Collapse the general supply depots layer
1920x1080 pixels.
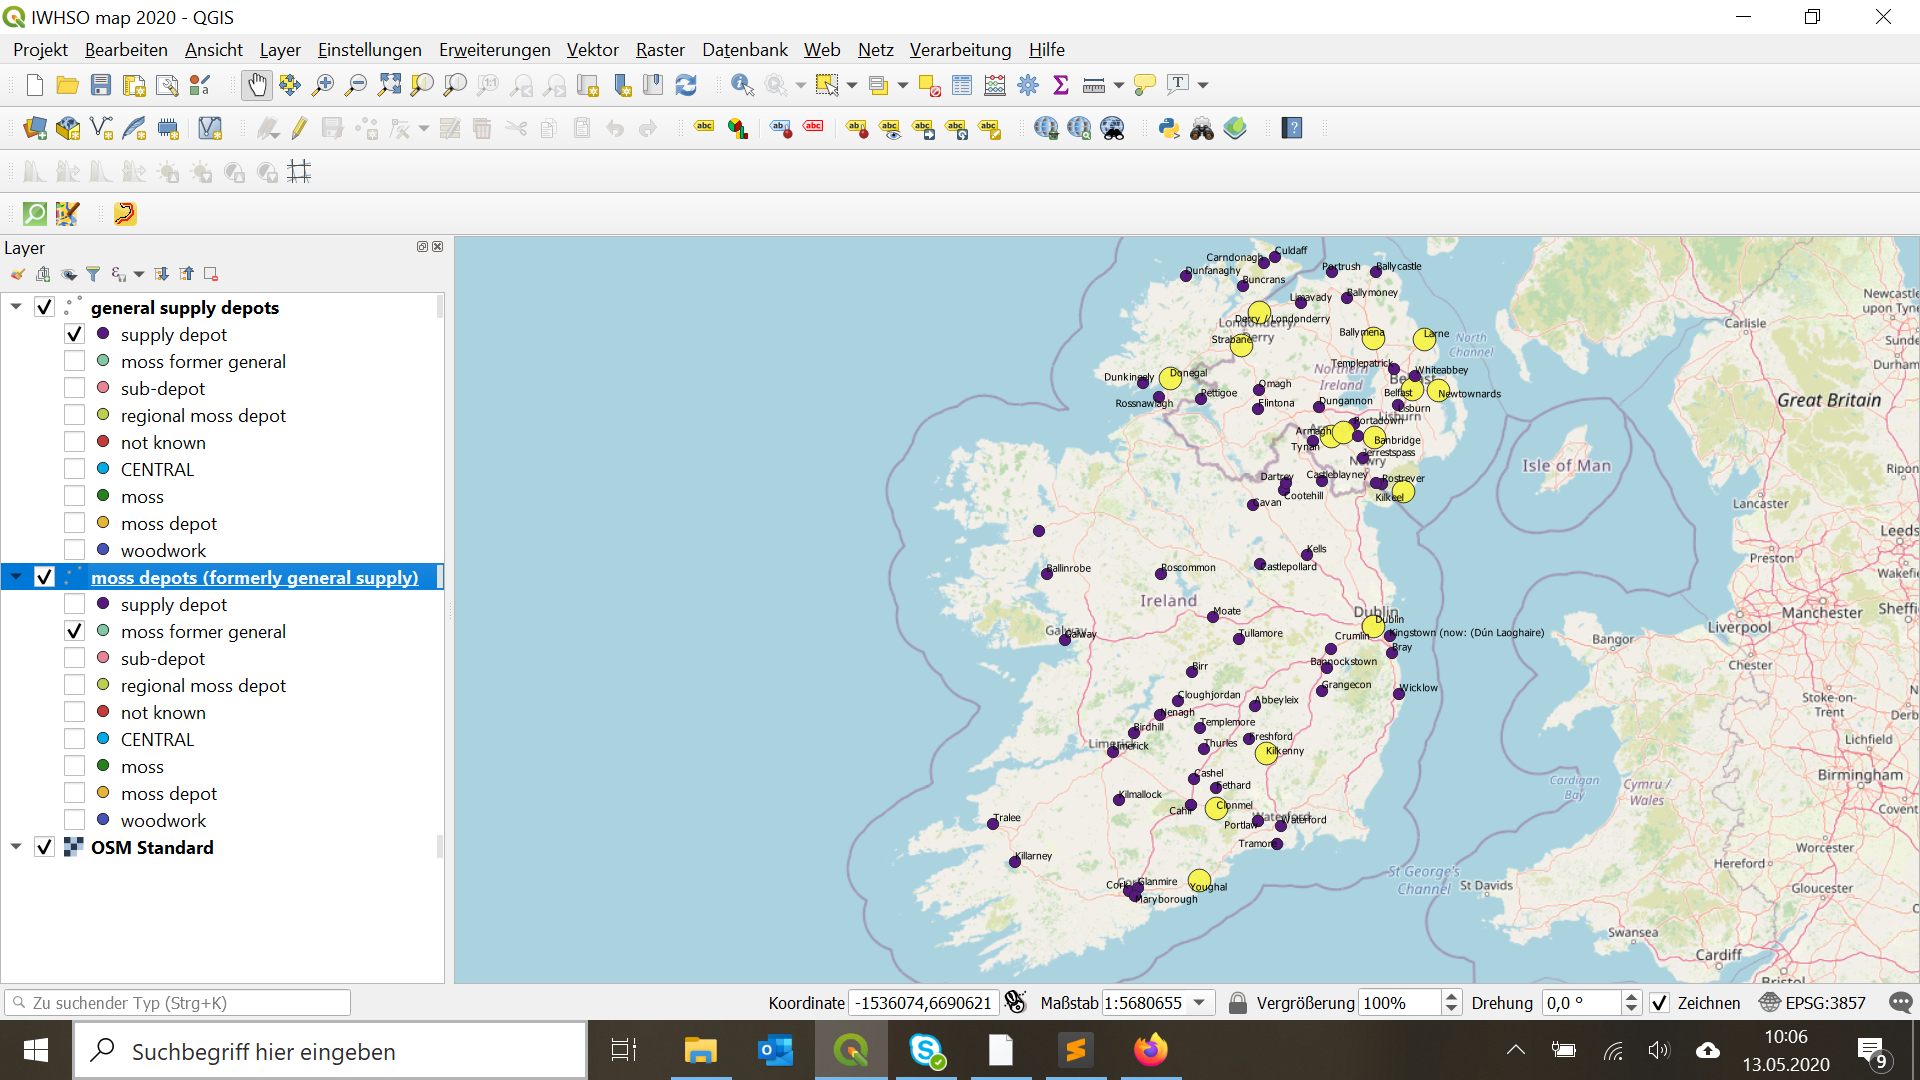(15, 307)
